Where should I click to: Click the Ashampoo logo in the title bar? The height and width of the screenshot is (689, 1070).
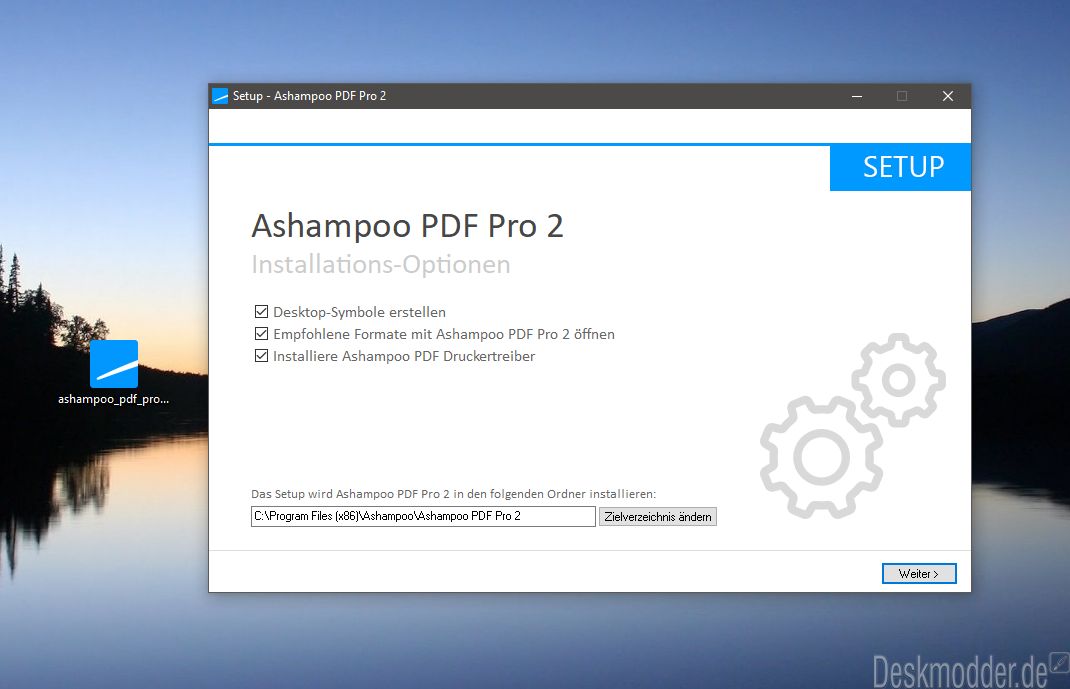tap(220, 96)
